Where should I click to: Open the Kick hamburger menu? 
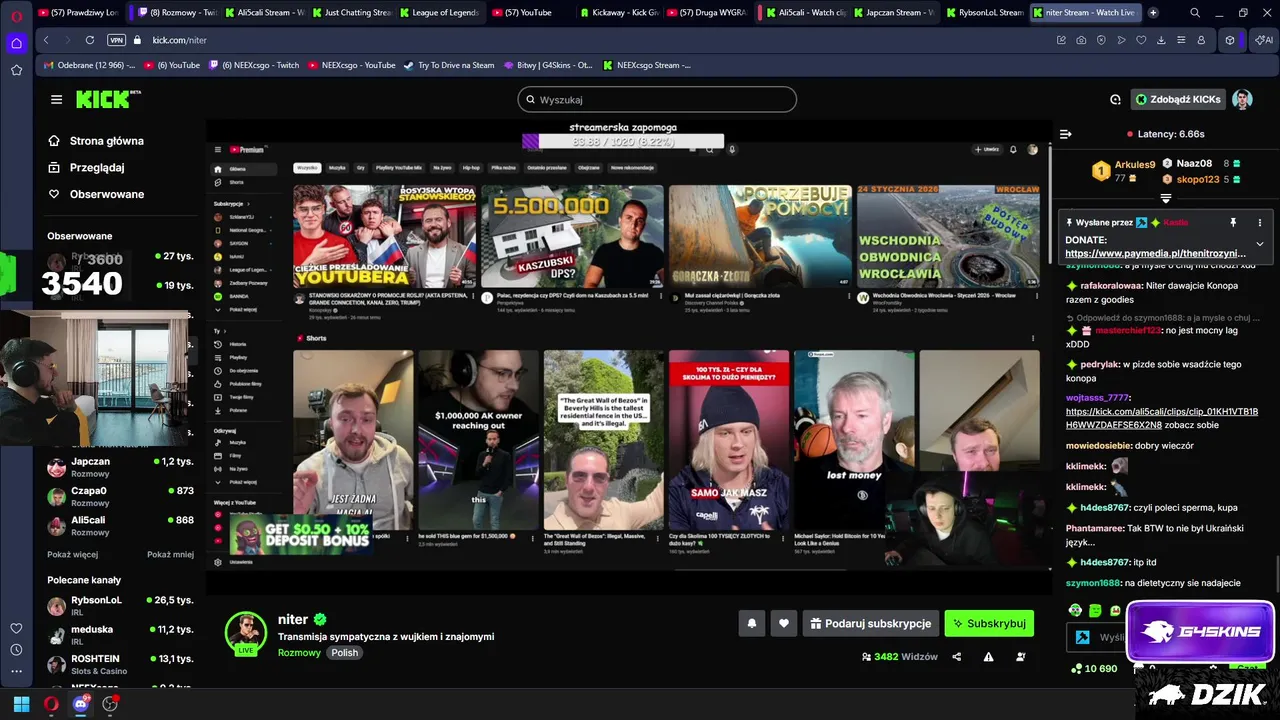(56, 99)
